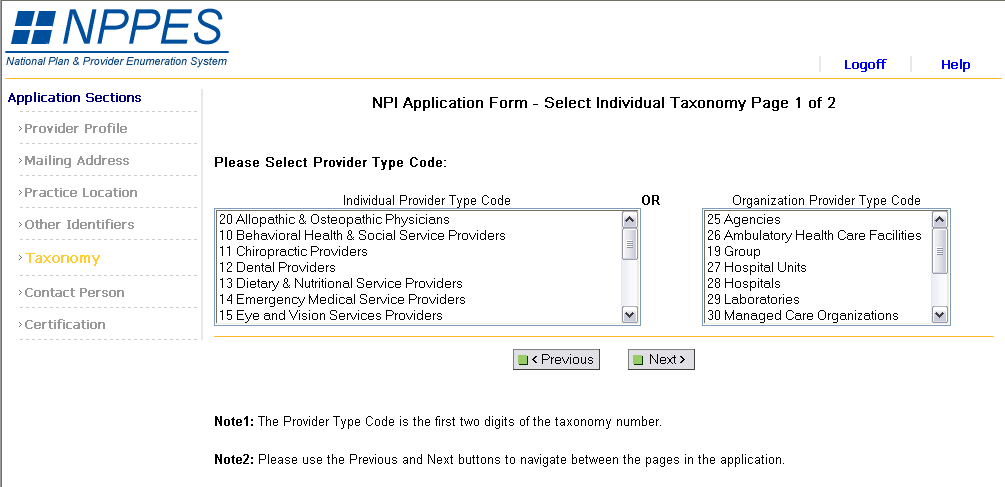The image size is (1005, 487).
Task: Choose 12 Dental Providers option
Action: click(x=277, y=267)
